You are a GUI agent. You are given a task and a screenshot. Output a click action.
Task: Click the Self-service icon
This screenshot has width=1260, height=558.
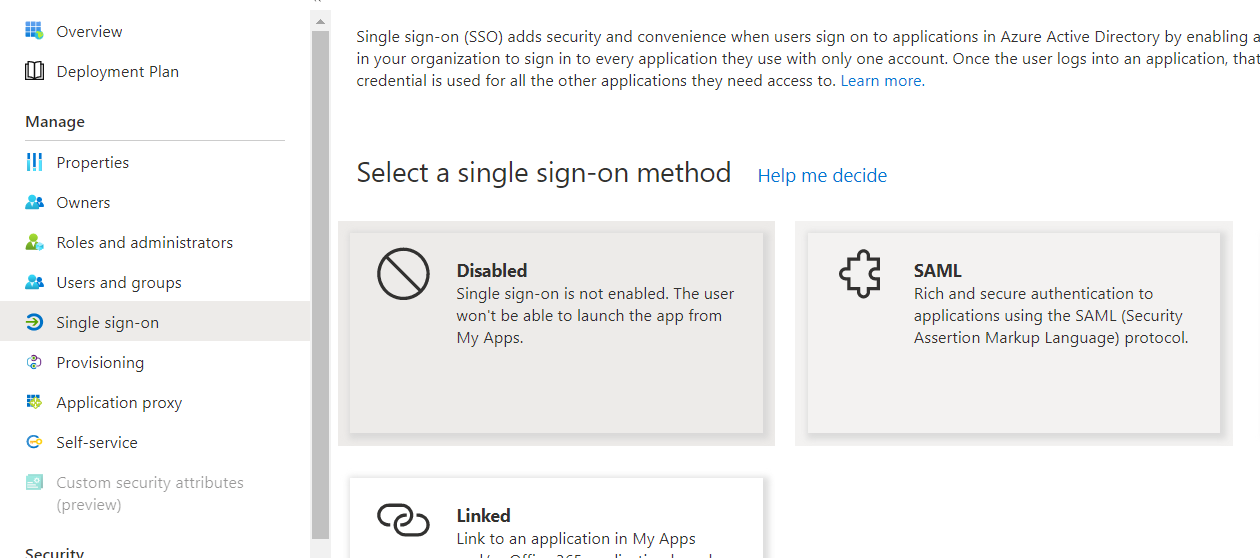pos(34,442)
